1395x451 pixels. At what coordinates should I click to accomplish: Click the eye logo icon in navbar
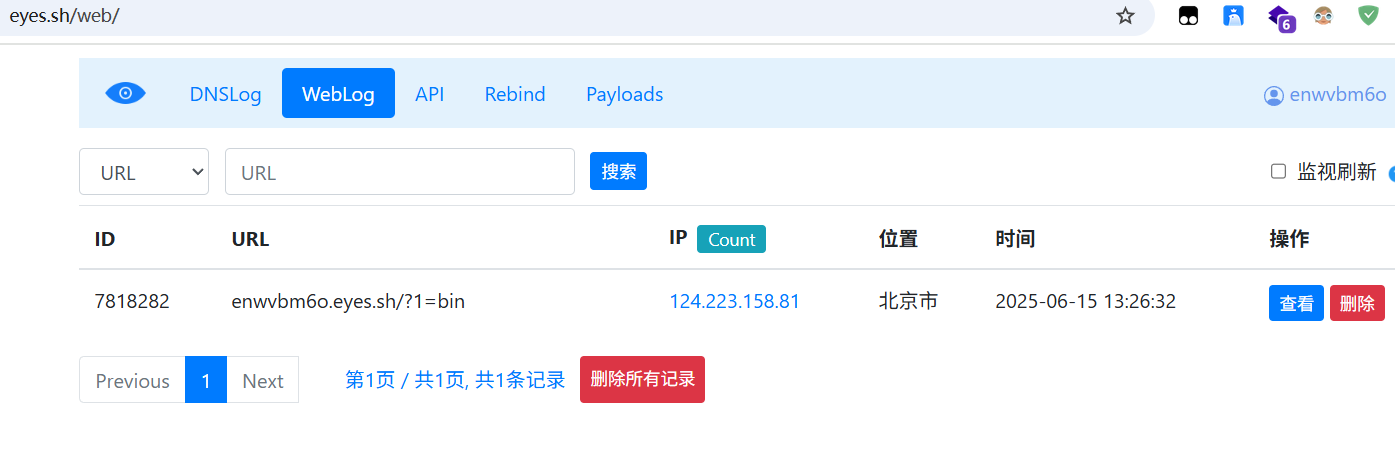click(x=126, y=93)
